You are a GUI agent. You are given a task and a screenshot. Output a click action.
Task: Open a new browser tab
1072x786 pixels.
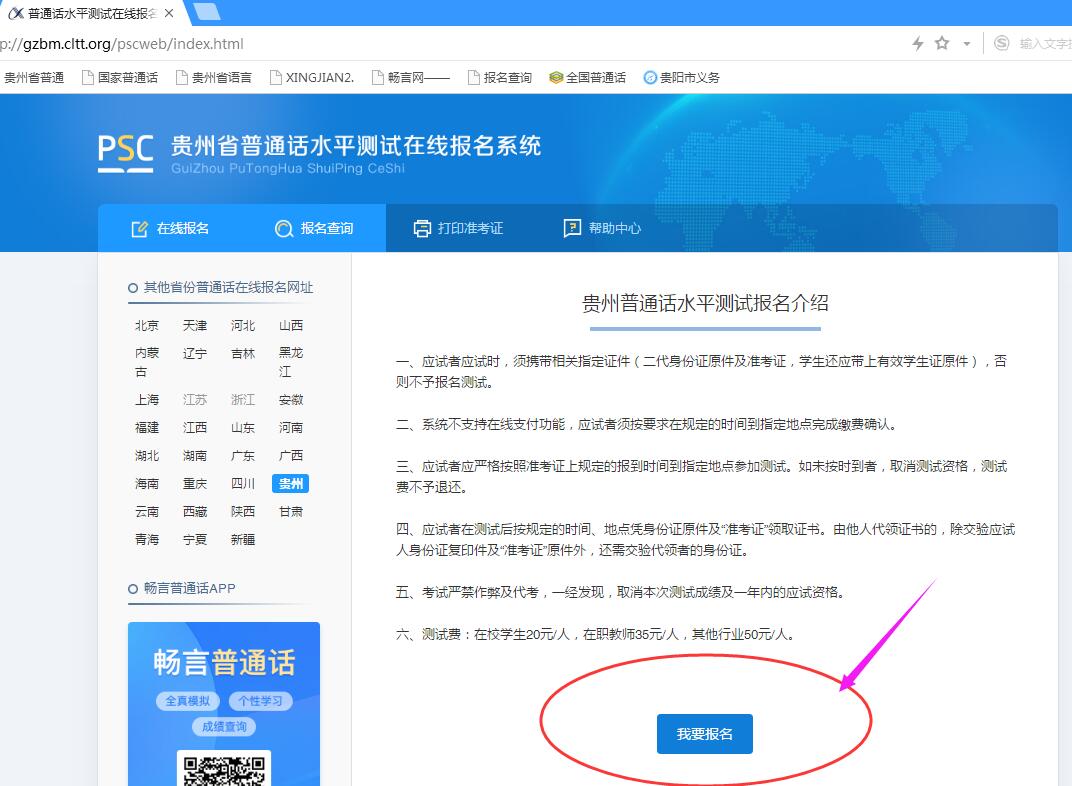coord(206,12)
